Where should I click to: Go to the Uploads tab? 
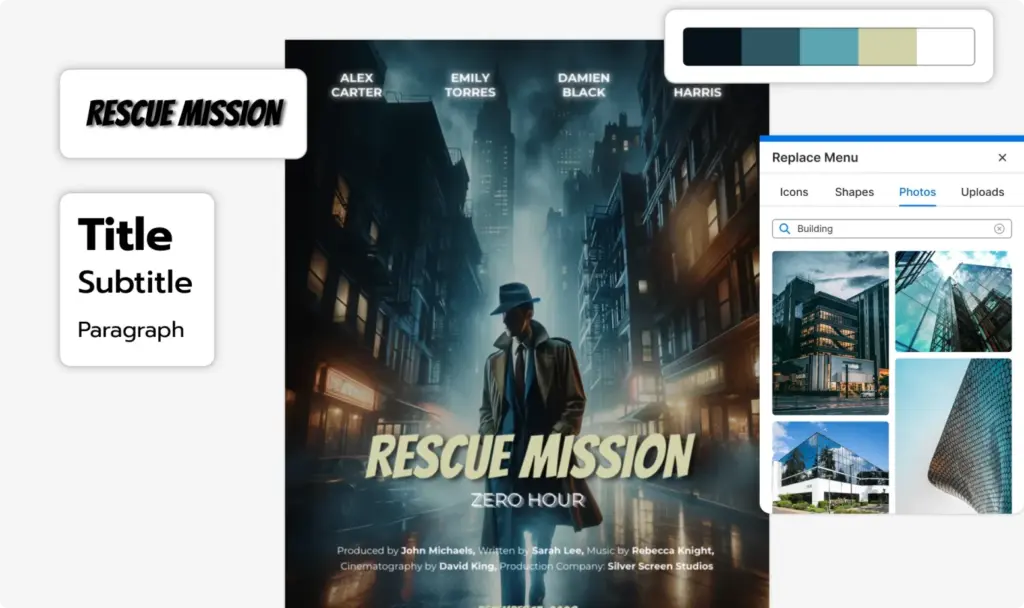click(982, 192)
